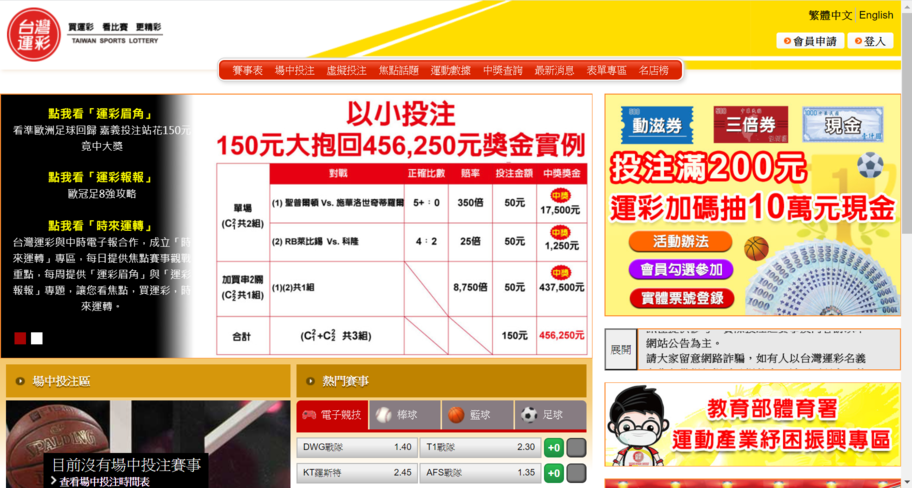Click the 登入 login button
This screenshot has height=488, width=912.
pos(870,41)
